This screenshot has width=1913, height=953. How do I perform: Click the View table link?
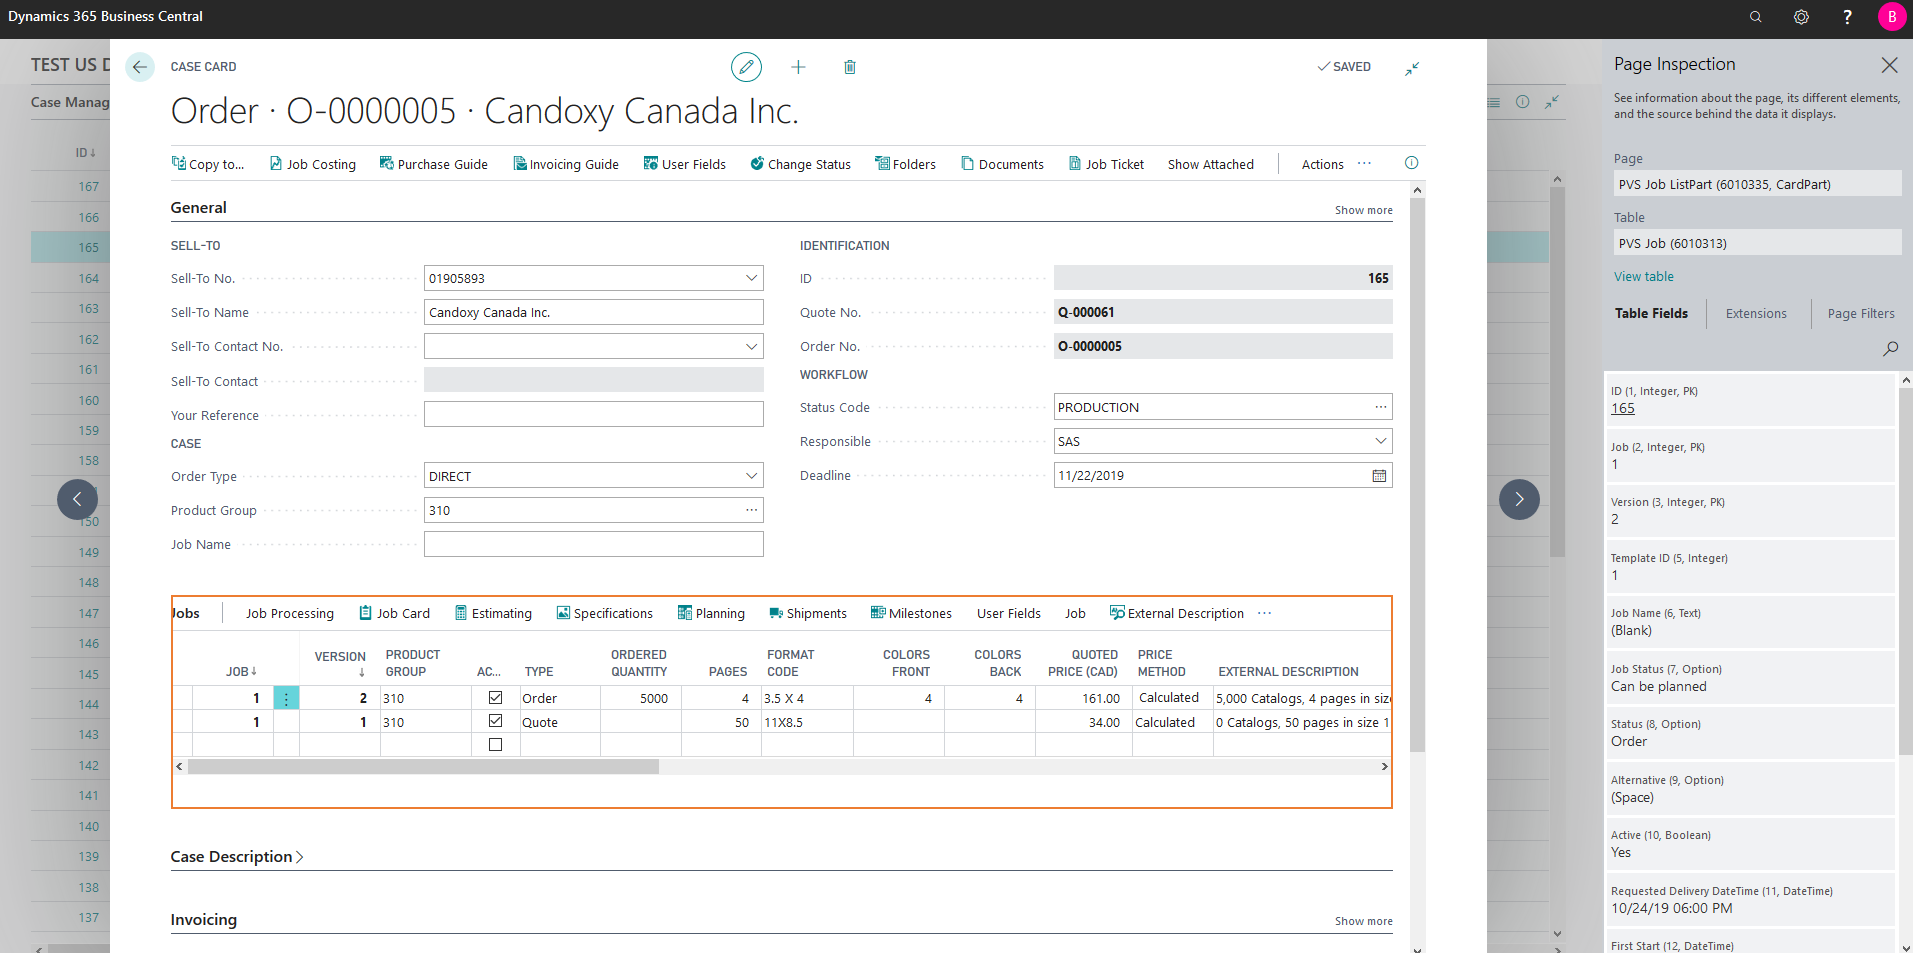click(x=1643, y=277)
